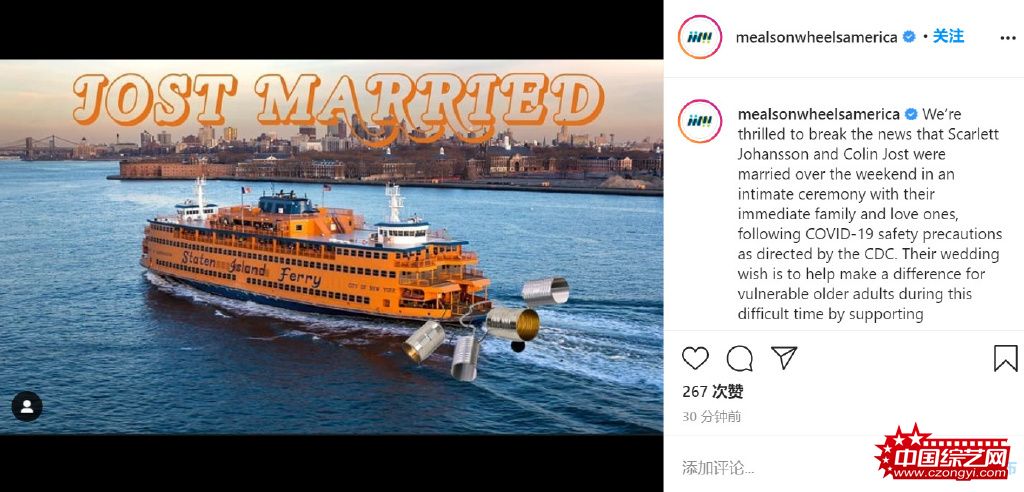The image size is (1024, 492).
Task: Follow mealsonwheelsamerica with 关注 button
Action: click(948, 37)
